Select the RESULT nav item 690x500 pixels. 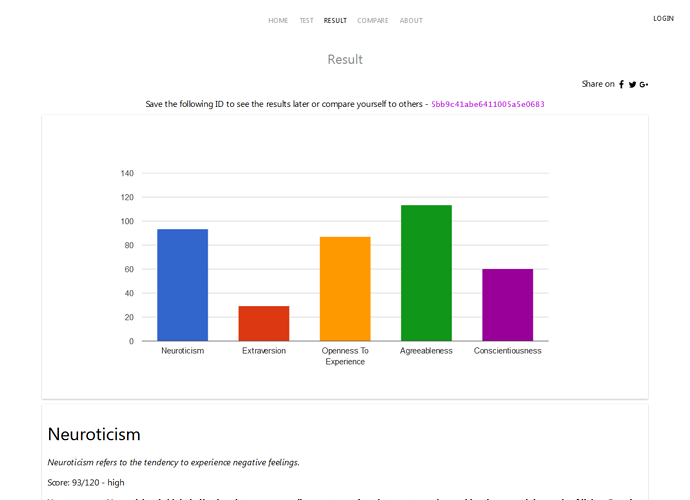point(335,21)
